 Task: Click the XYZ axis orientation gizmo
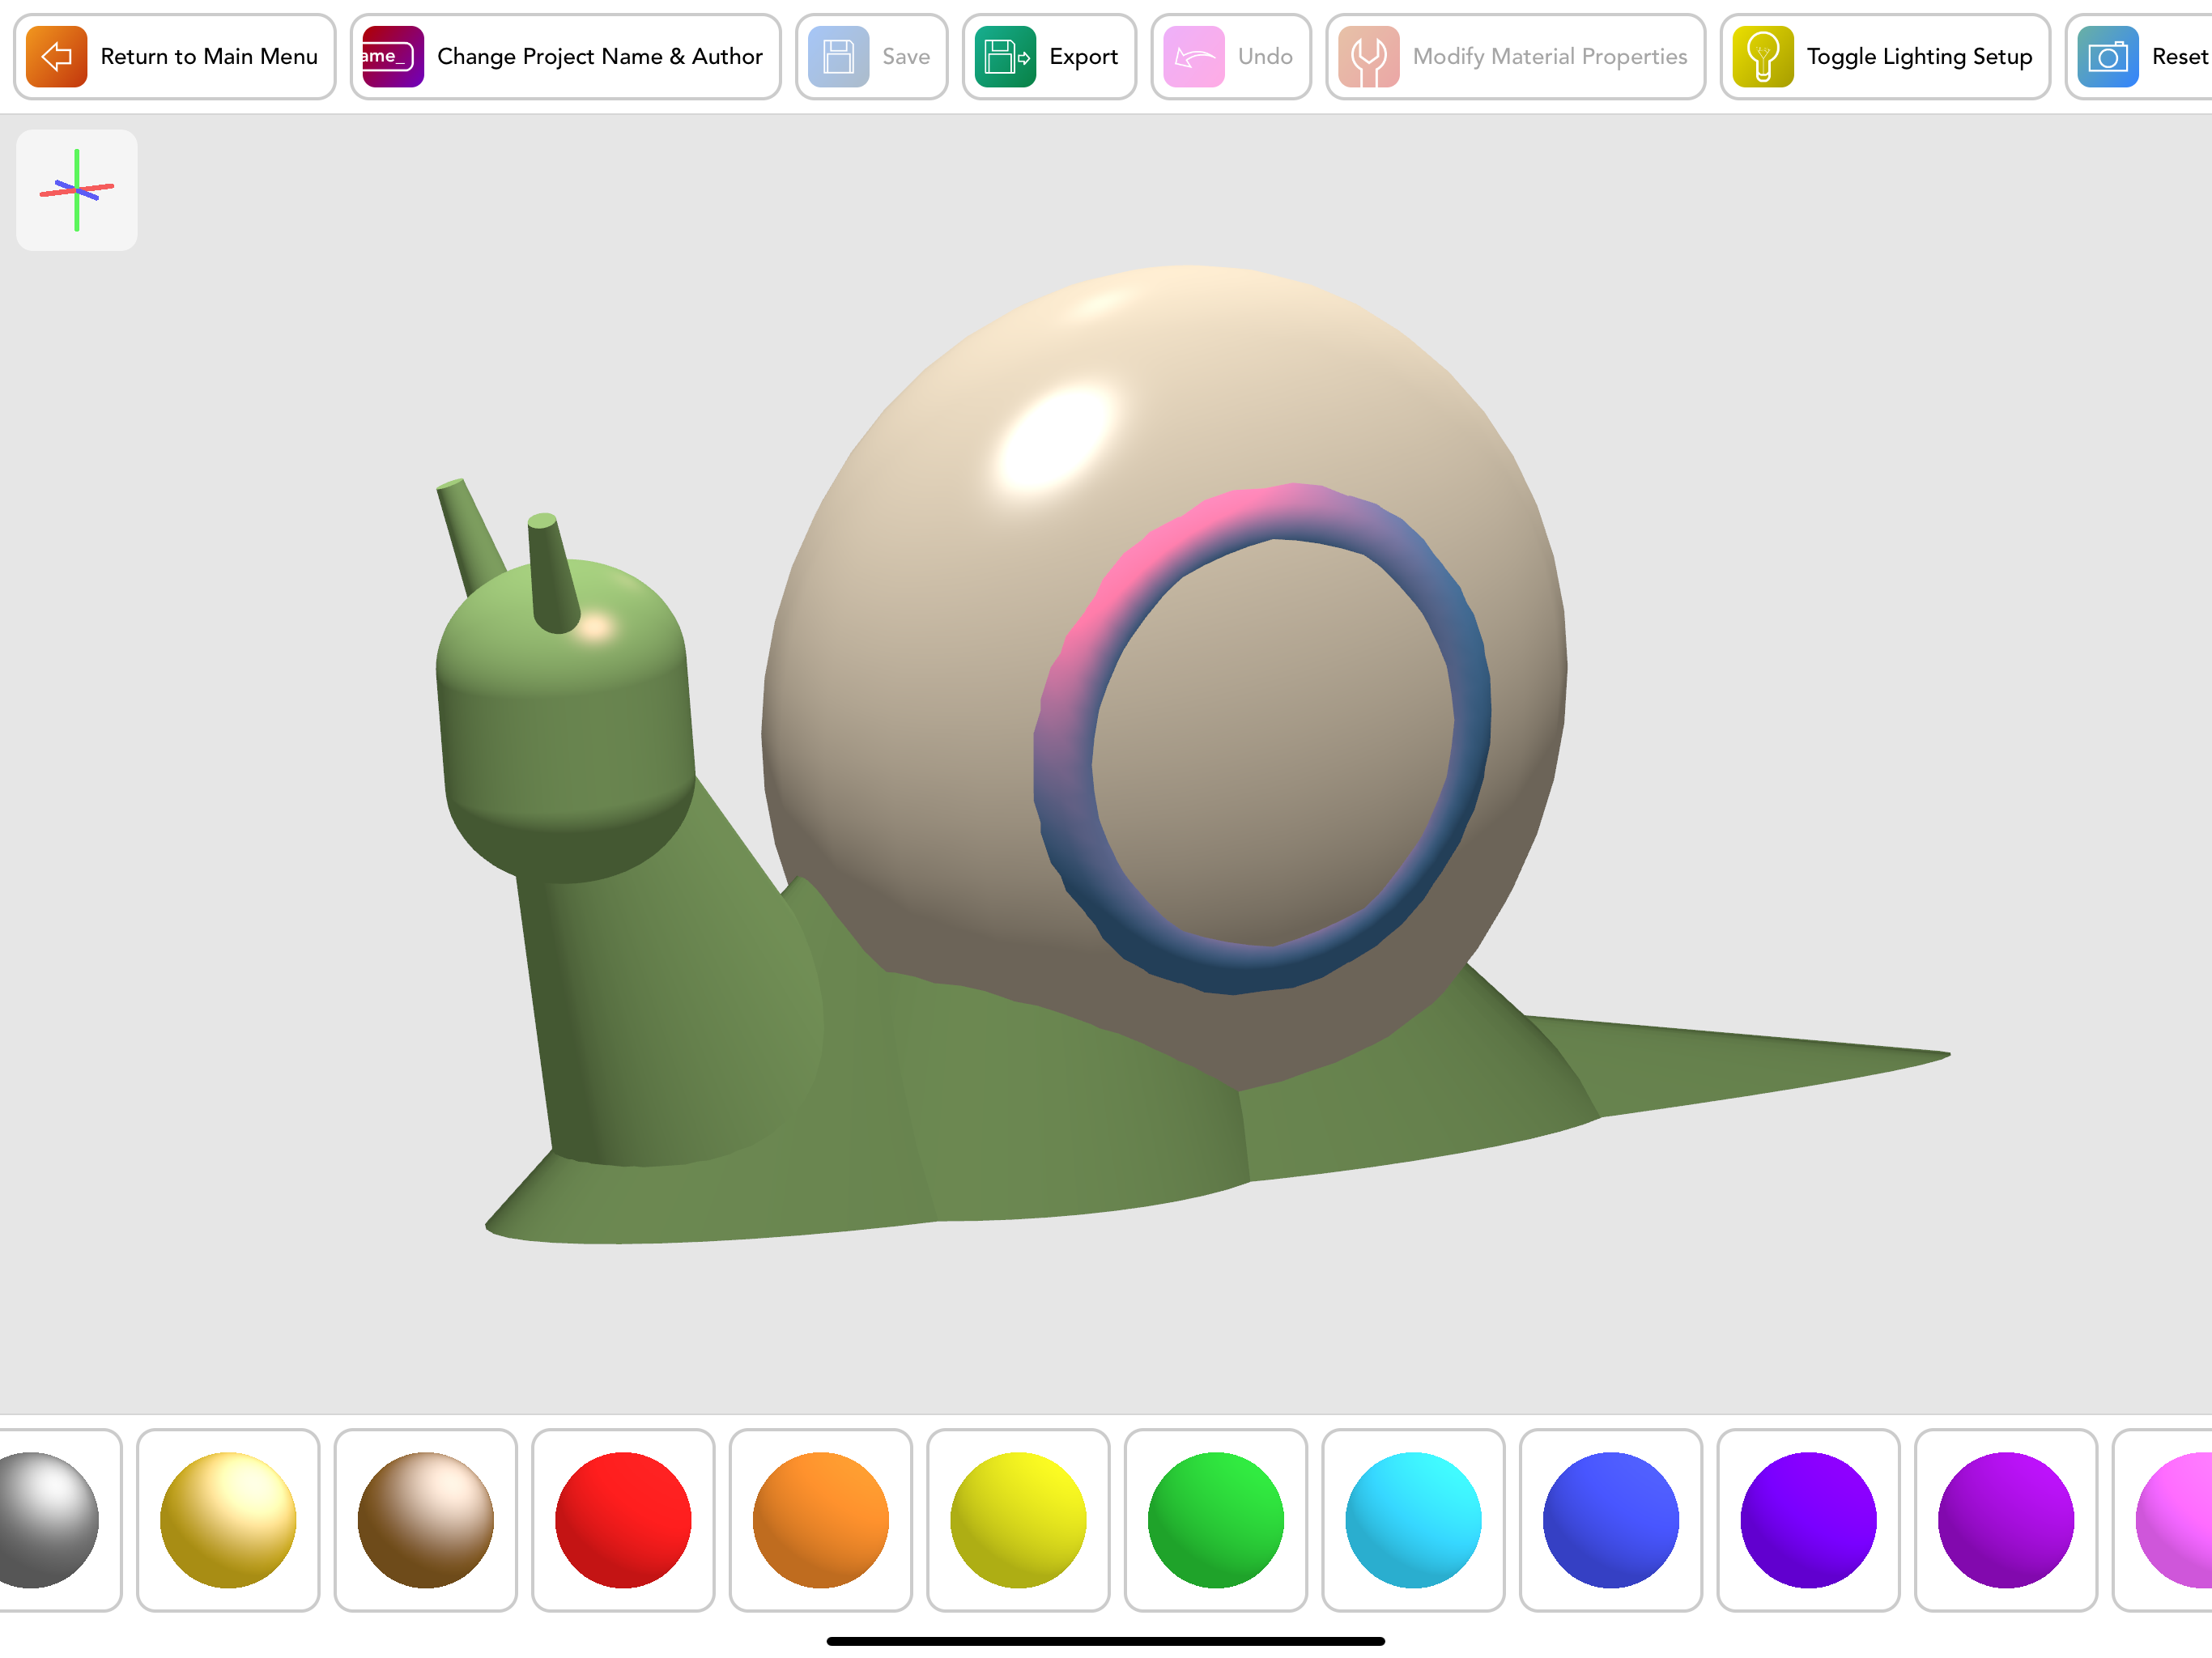[77, 190]
